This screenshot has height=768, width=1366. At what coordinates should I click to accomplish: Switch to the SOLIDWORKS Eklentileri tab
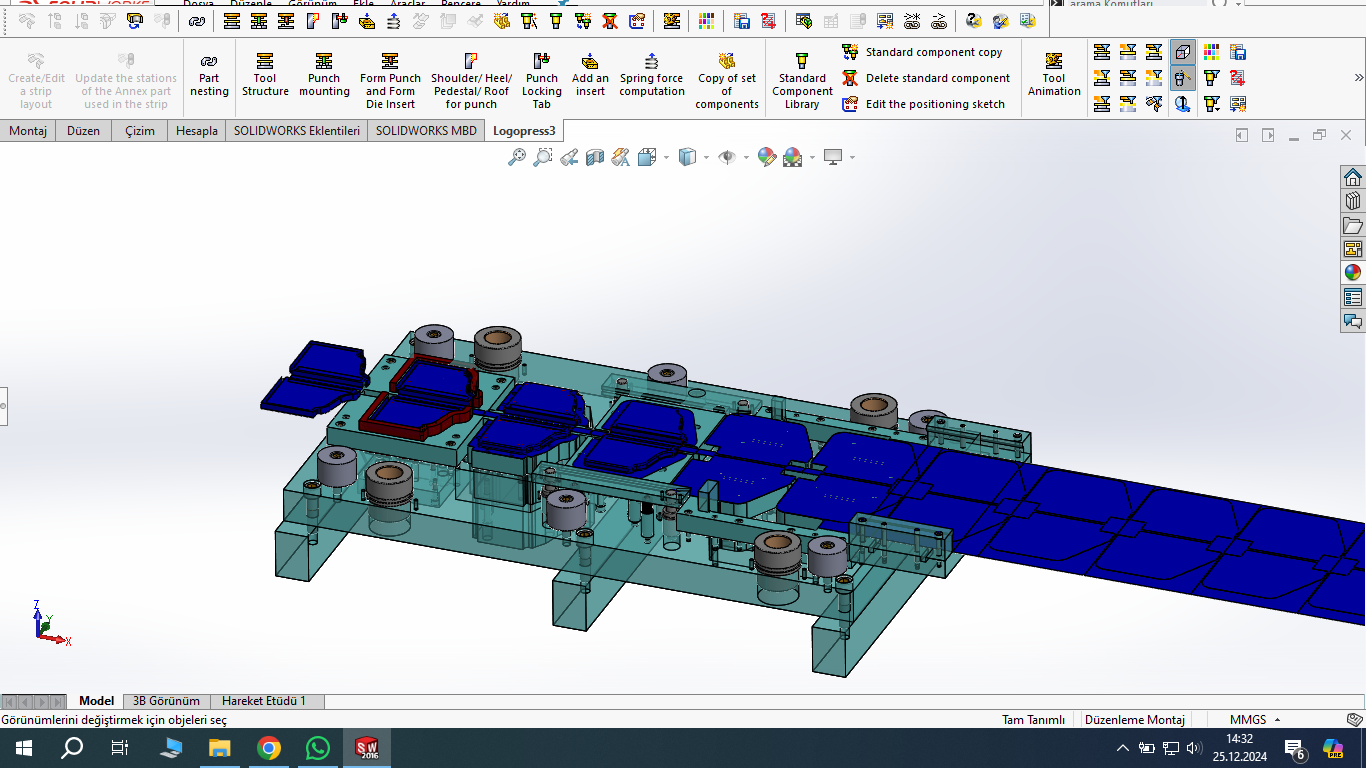[x=296, y=130]
